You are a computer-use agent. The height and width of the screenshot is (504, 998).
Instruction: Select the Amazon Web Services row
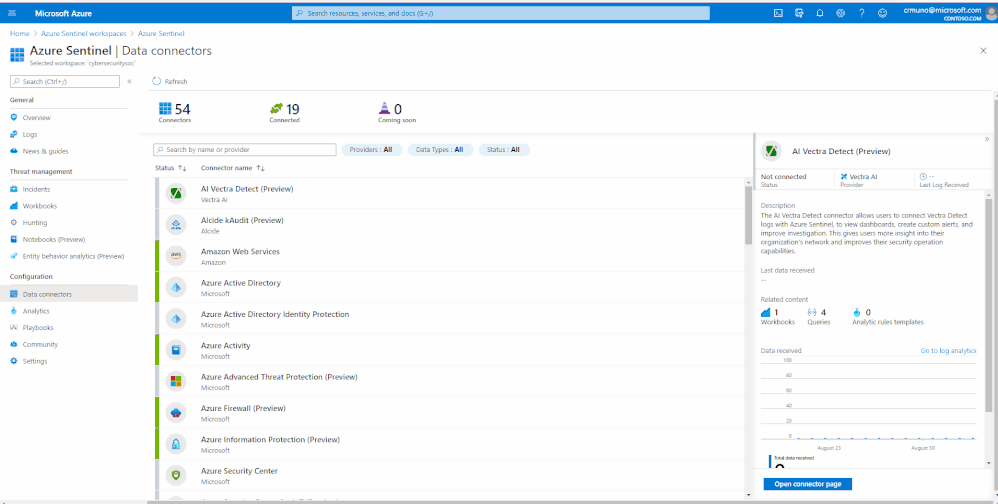(449, 256)
